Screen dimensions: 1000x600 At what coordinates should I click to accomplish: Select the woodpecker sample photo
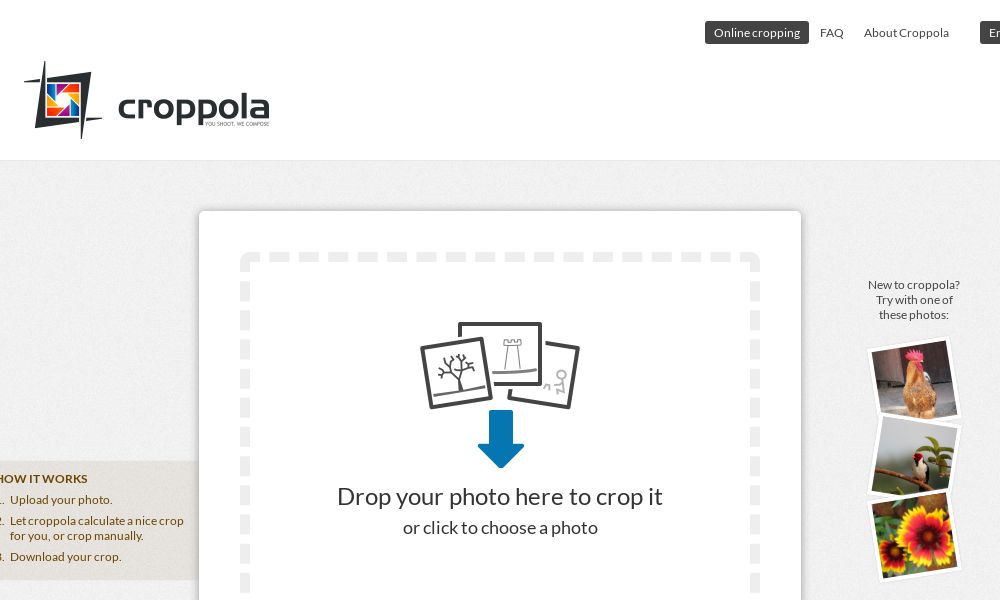pyautogui.click(x=913, y=457)
